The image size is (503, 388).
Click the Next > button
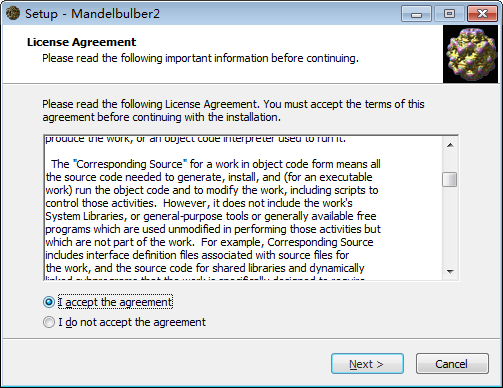click(367, 364)
